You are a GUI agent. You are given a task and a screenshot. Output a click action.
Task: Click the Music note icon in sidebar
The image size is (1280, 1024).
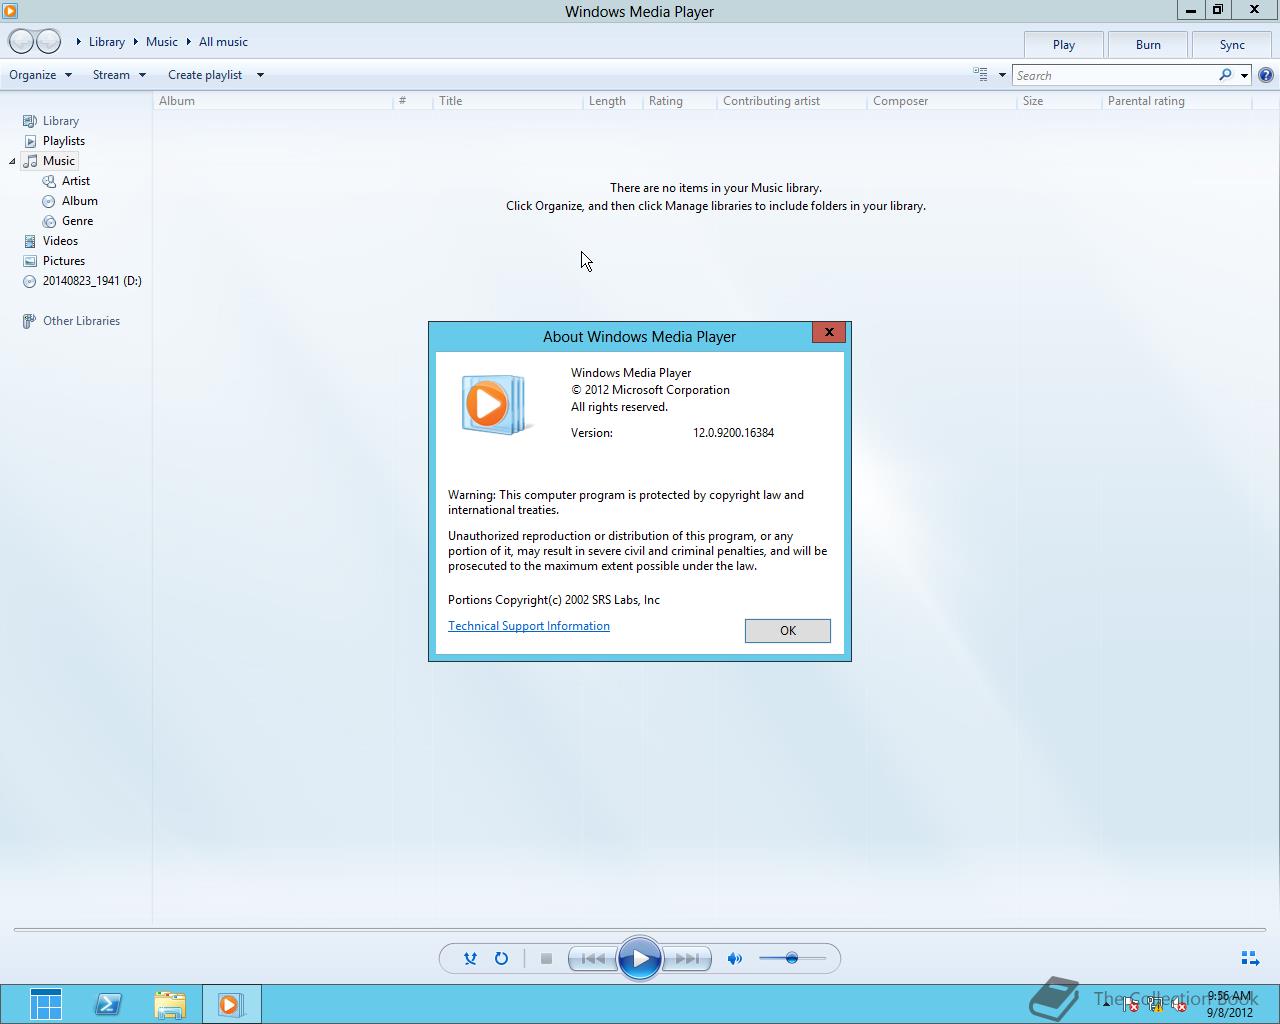coord(30,161)
